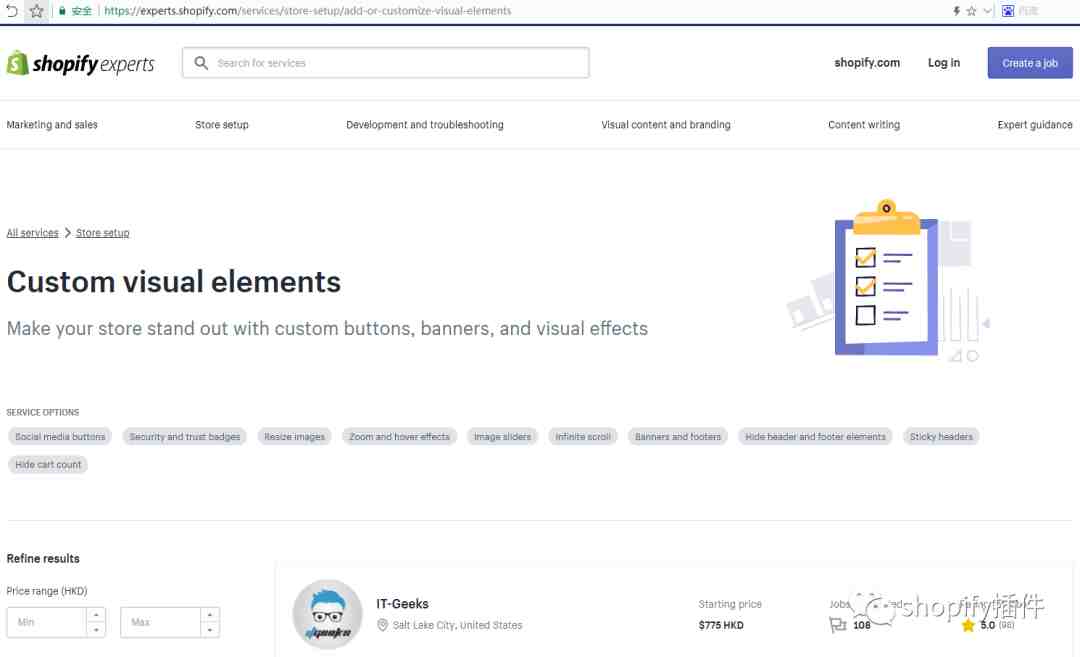Image resolution: width=1080 pixels, height=657 pixels.
Task: Click the clipboard checklist illustration
Action: click(886, 279)
